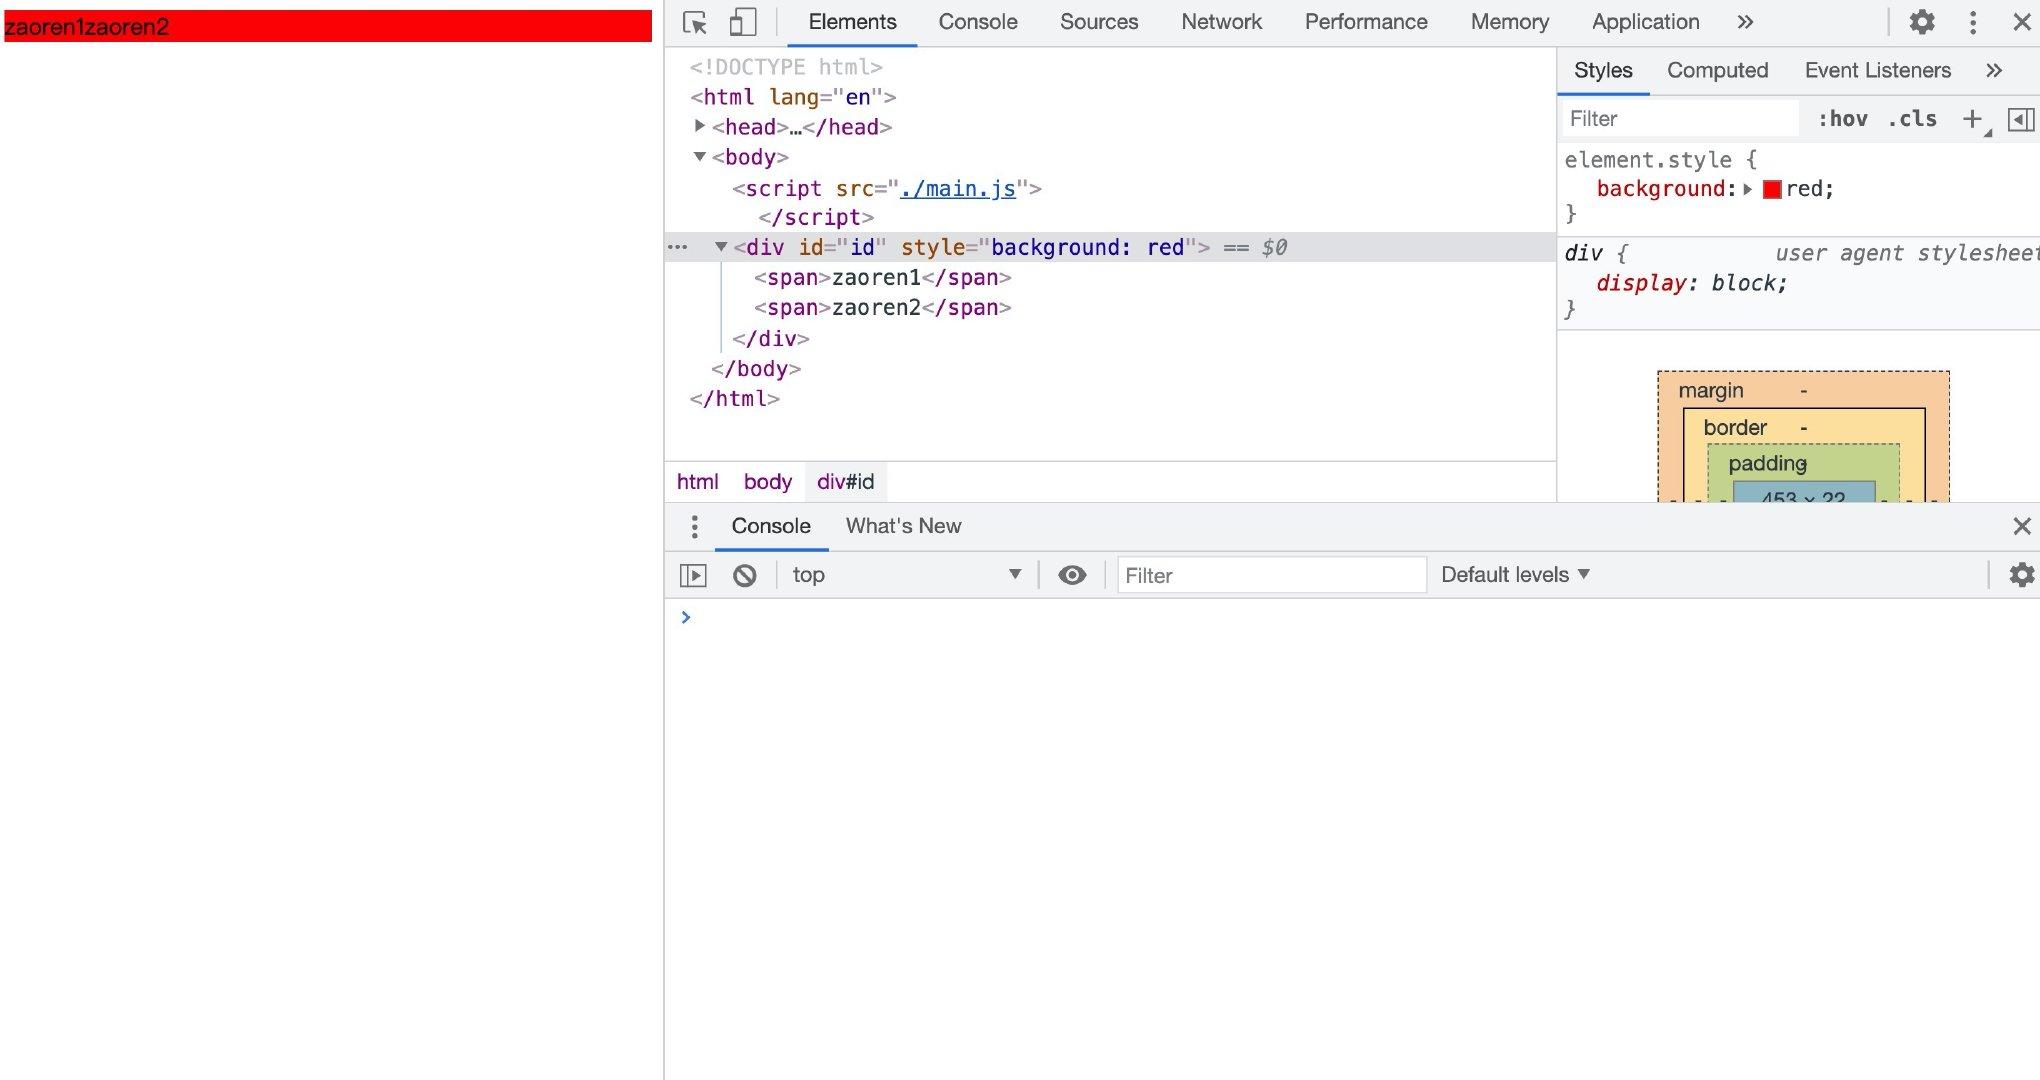Open DevTools settings gear icon

1922,22
